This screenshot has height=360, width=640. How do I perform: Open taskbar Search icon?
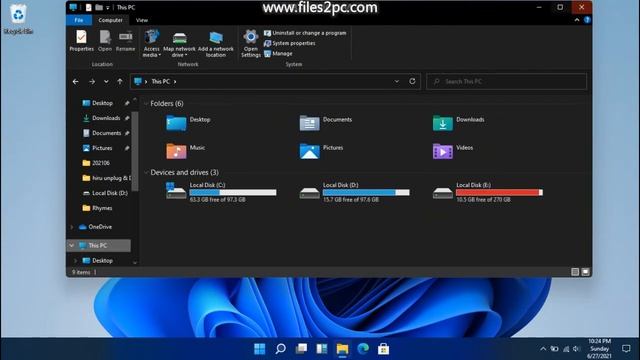point(280,349)
